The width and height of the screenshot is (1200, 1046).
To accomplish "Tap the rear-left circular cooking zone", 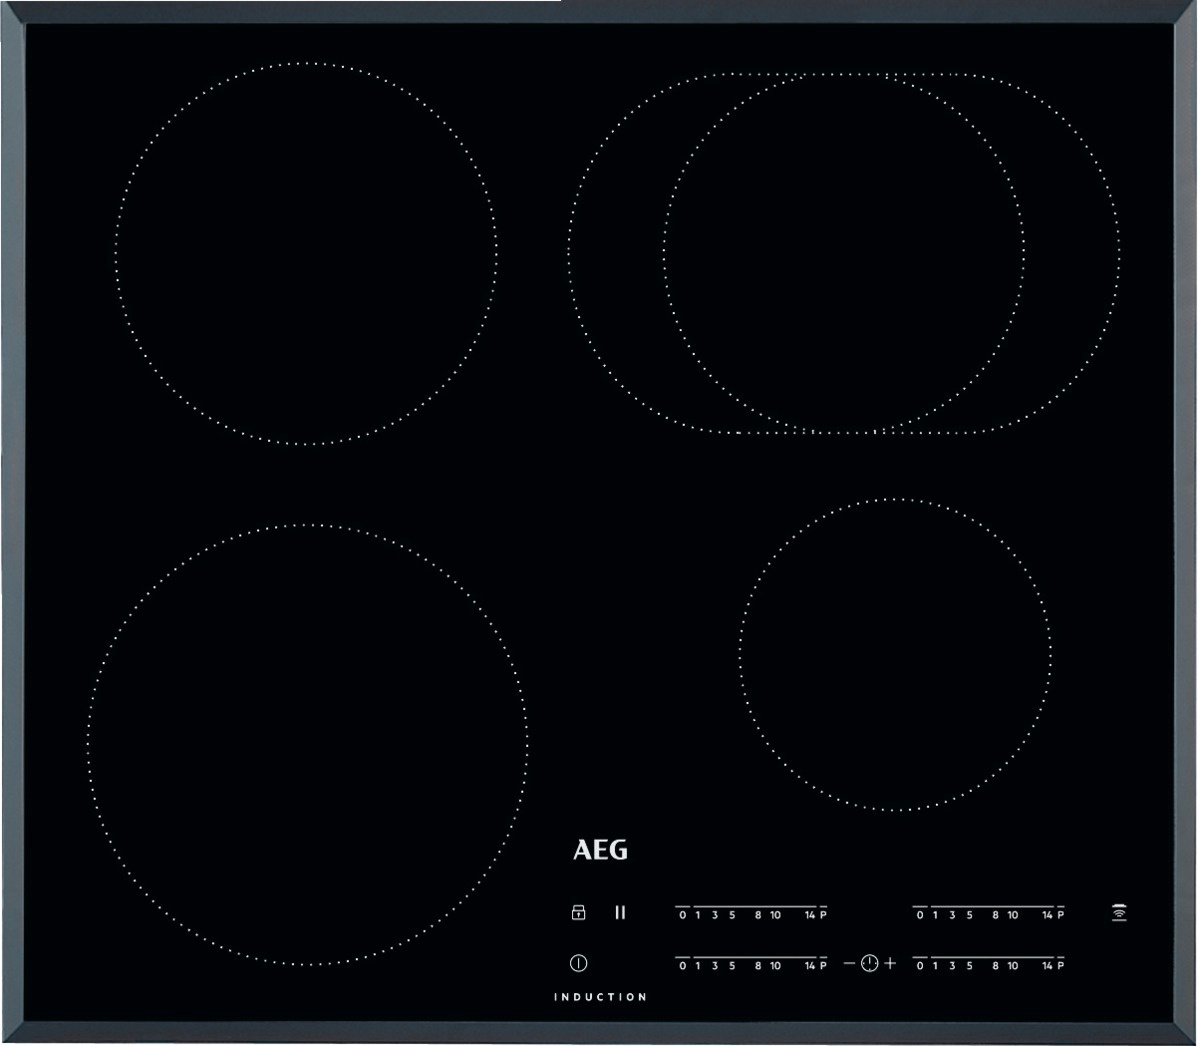I will click(x=306, y=254).
